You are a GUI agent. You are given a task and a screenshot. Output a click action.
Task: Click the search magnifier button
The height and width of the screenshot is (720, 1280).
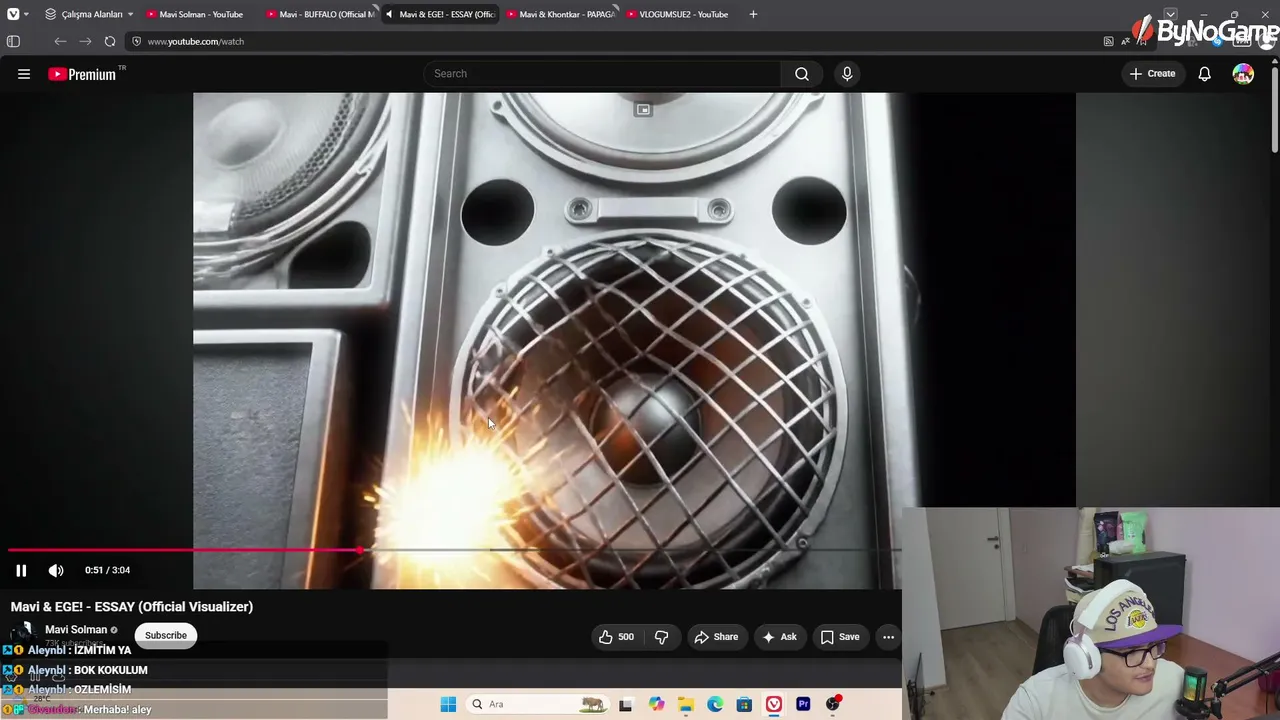point(802,74)
